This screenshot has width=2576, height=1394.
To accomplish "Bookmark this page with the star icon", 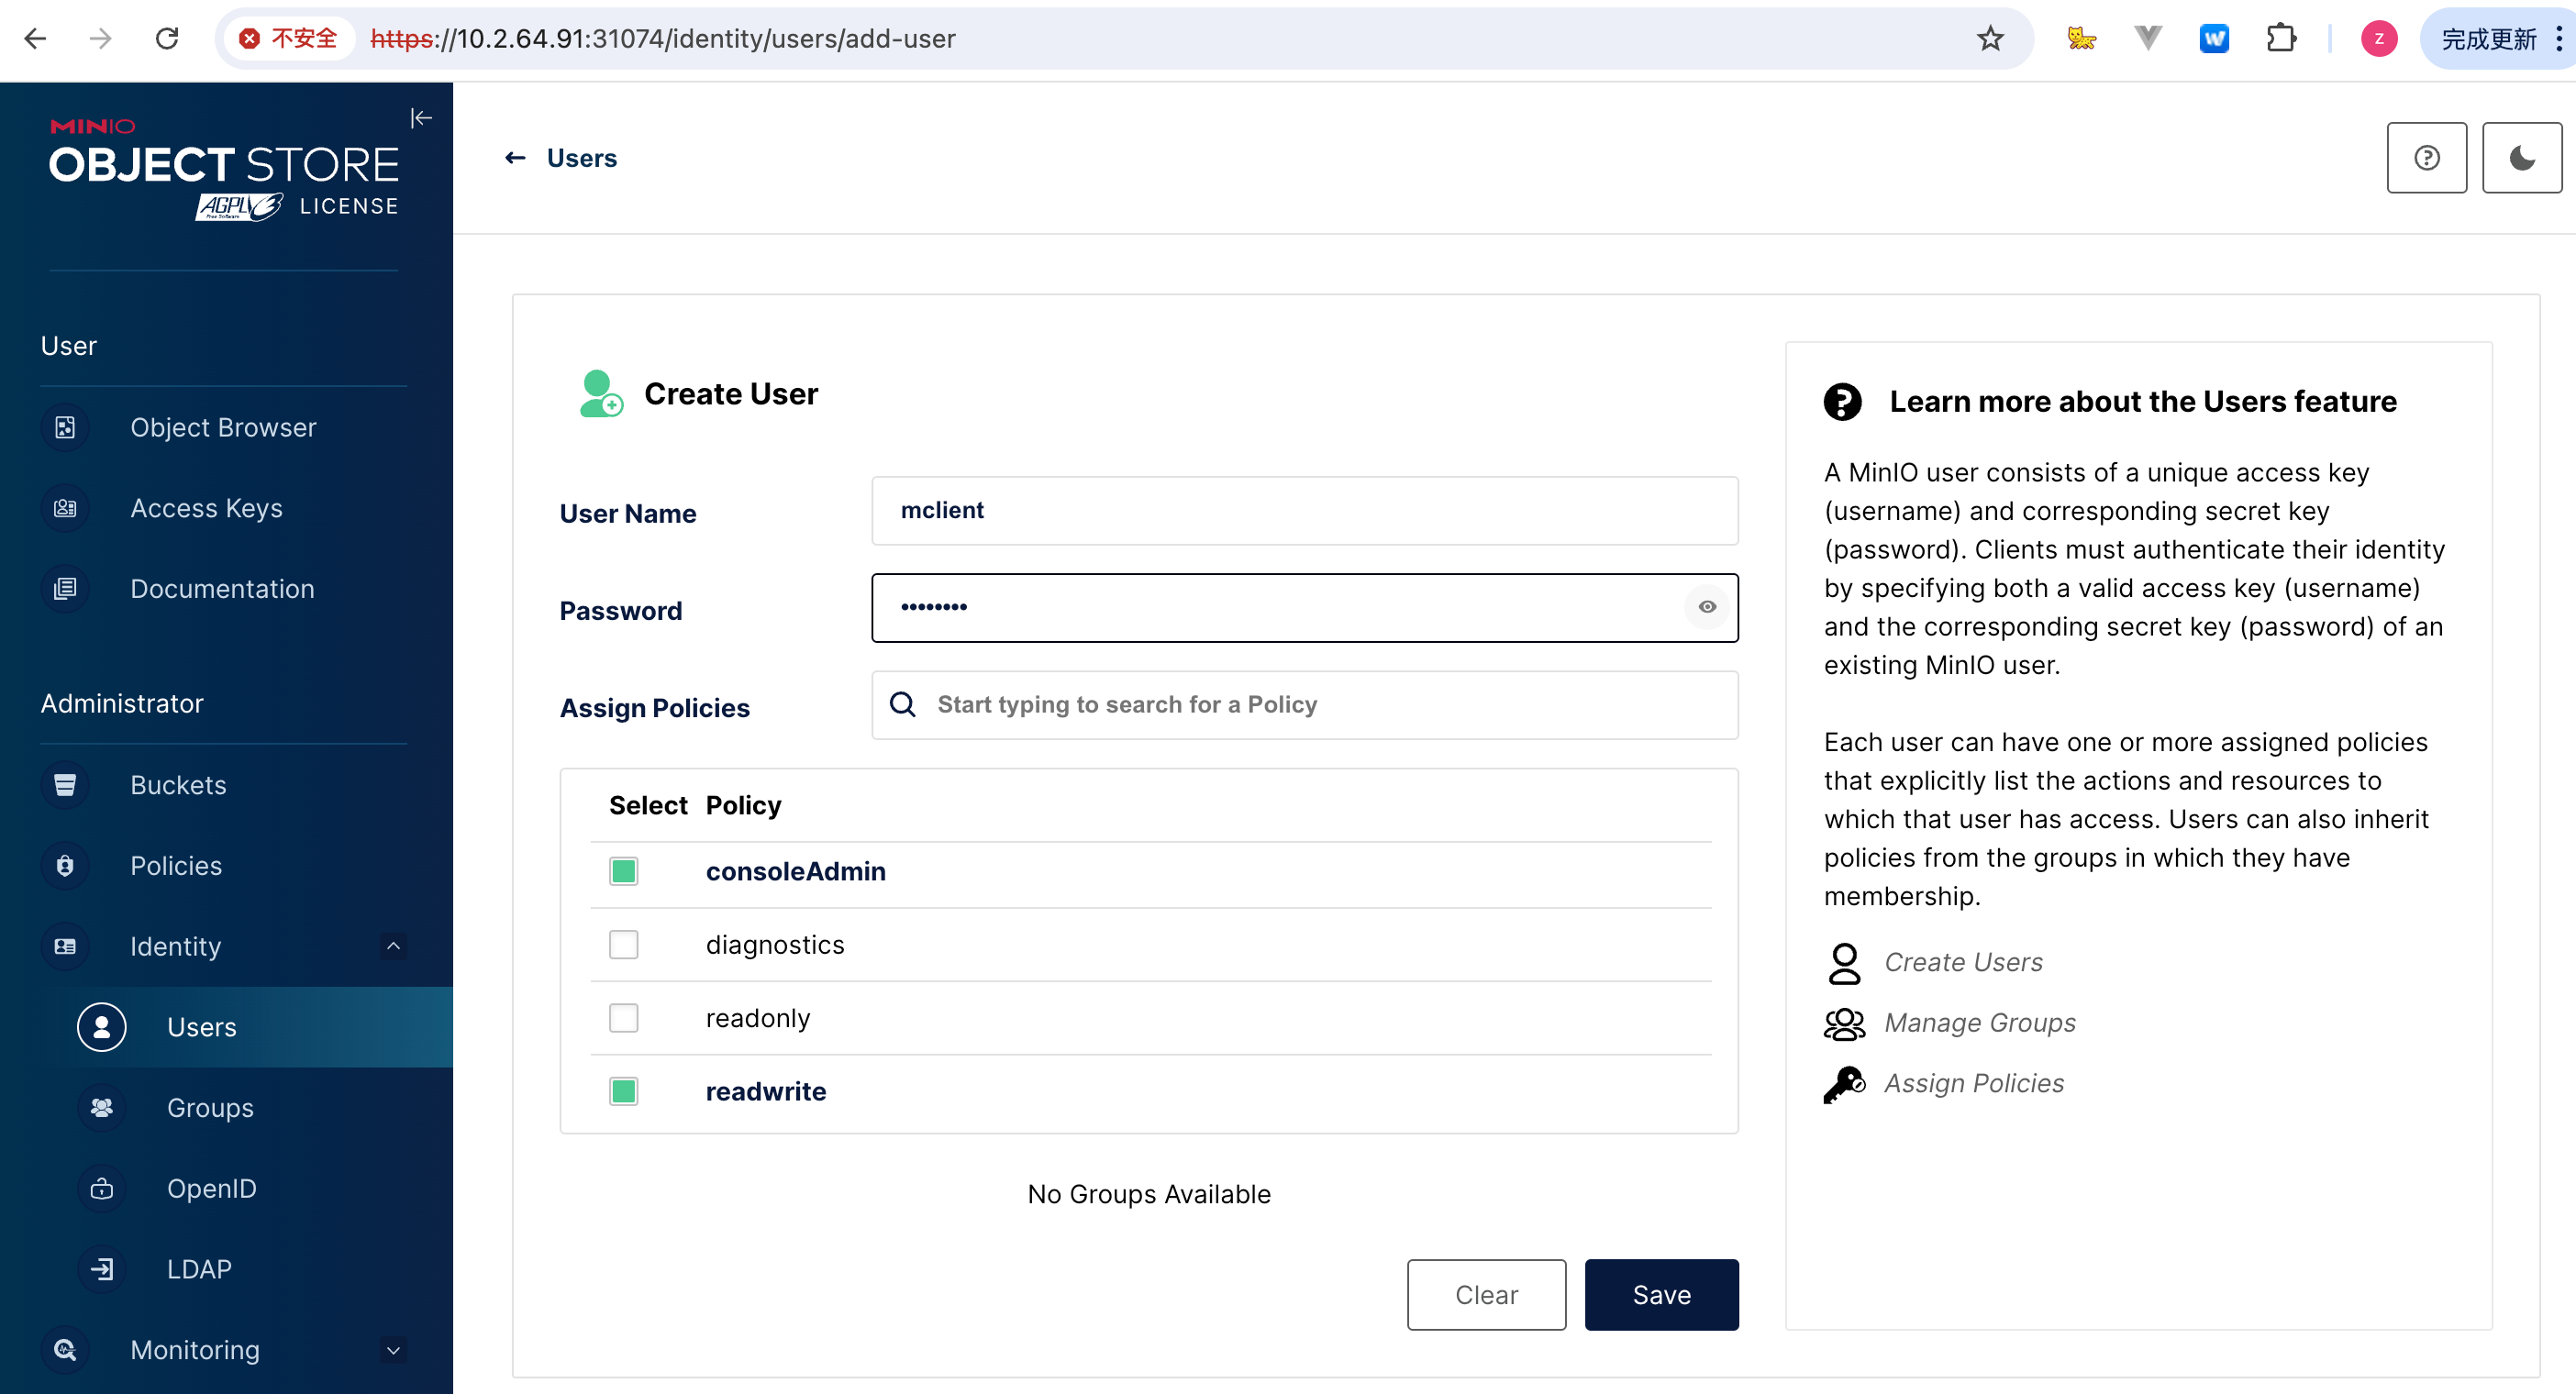I will tap(1990, 39).
